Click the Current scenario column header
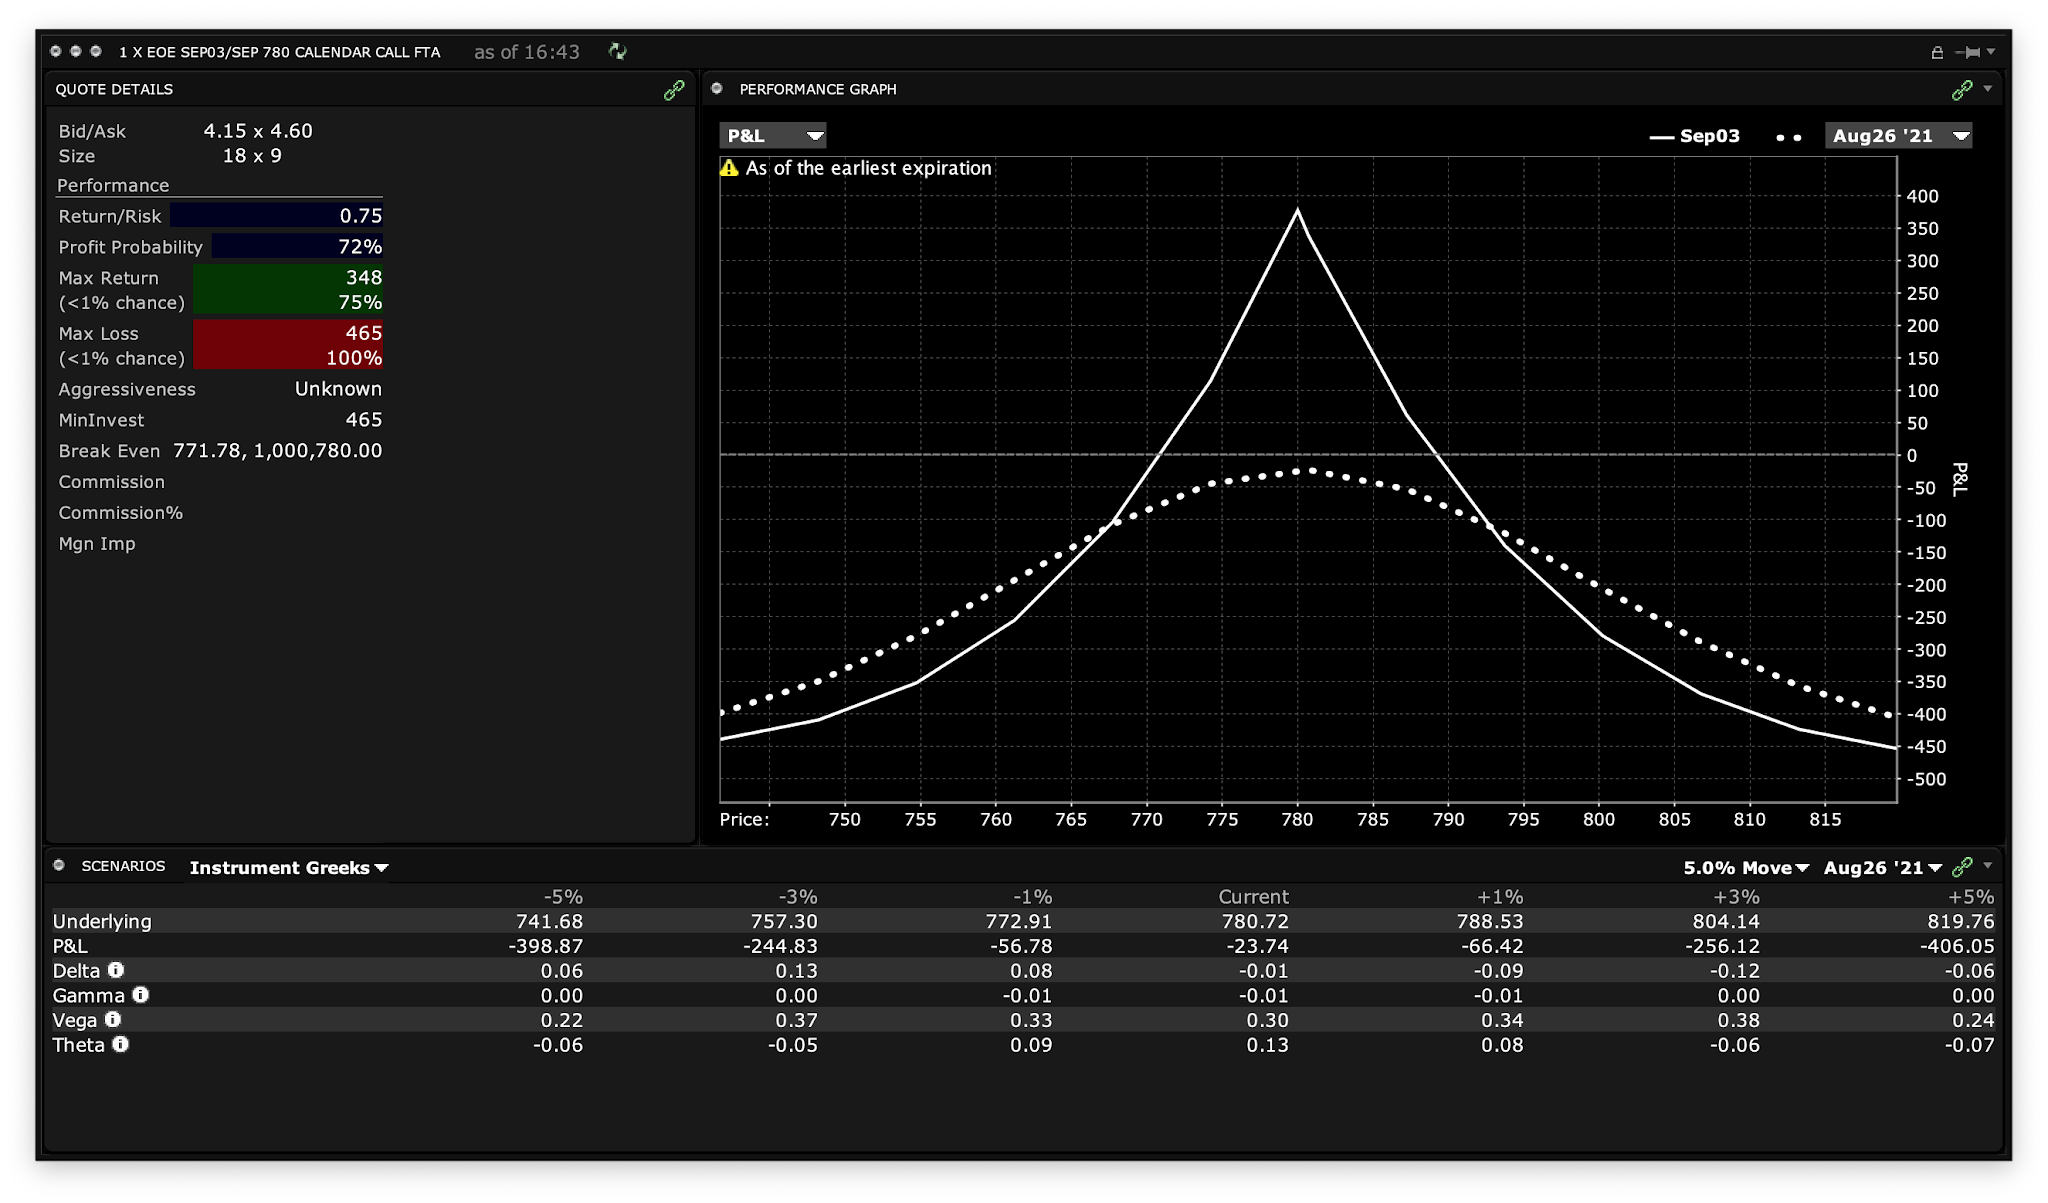This screenshot has width=2048, height=1203. (x=1253, y=897)
